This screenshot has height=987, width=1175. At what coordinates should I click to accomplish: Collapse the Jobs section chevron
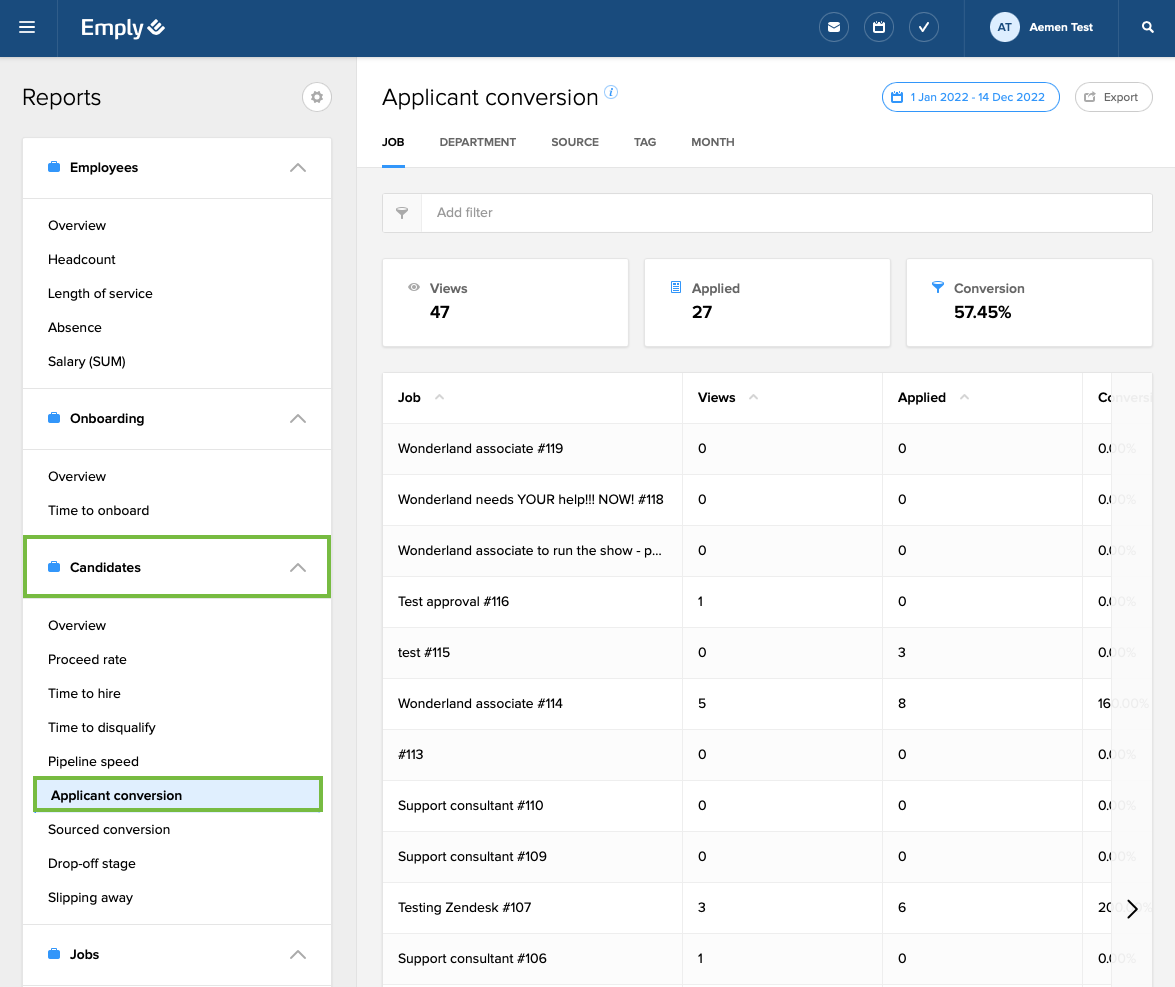point(297,955)
